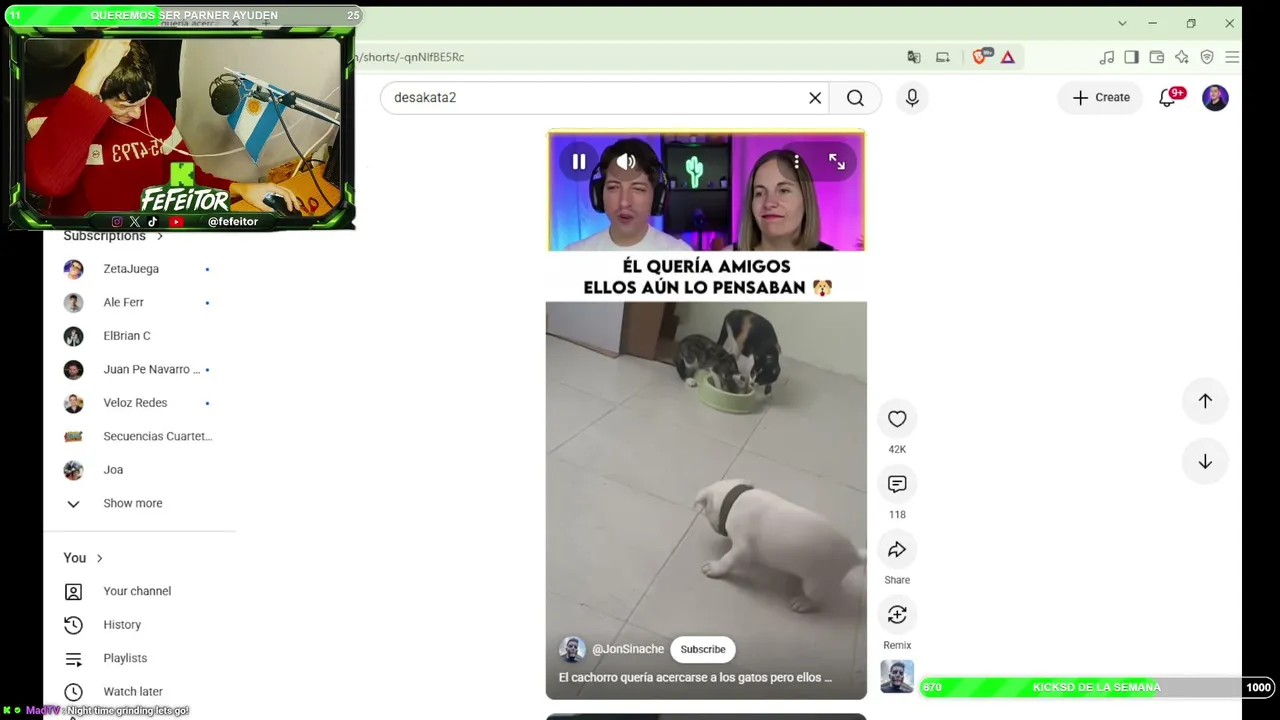Run search with the magnifier button
The image size is (1280, 720).
[x=855, y=98]
